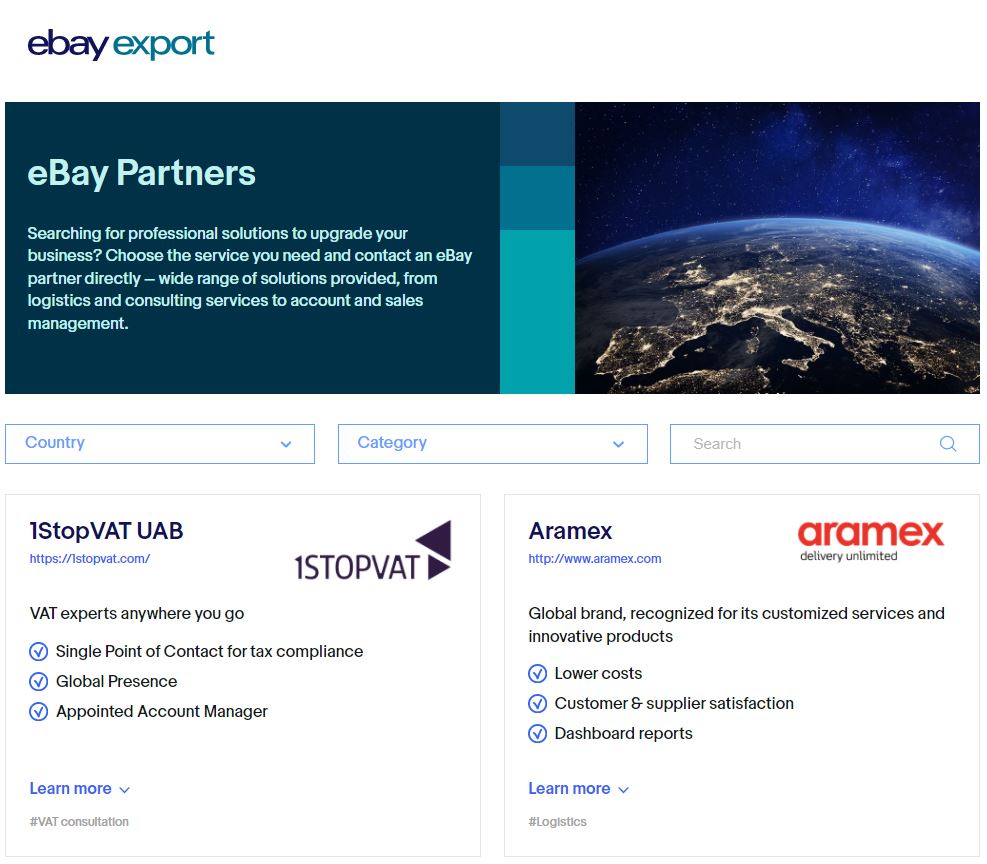Click the #Logistics tag
987x864 pixels.
click(x=557, y=821)
